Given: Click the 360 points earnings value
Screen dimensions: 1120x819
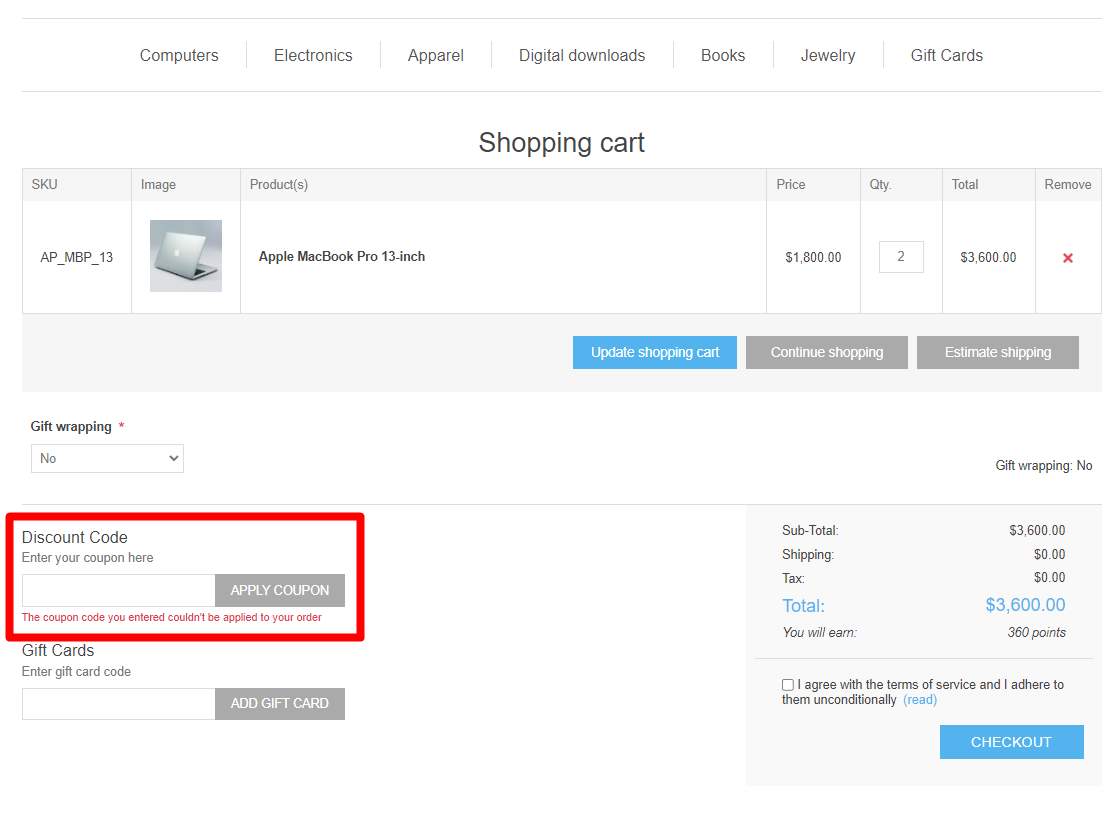Looking at the screenshot, I should point(1036,633).
